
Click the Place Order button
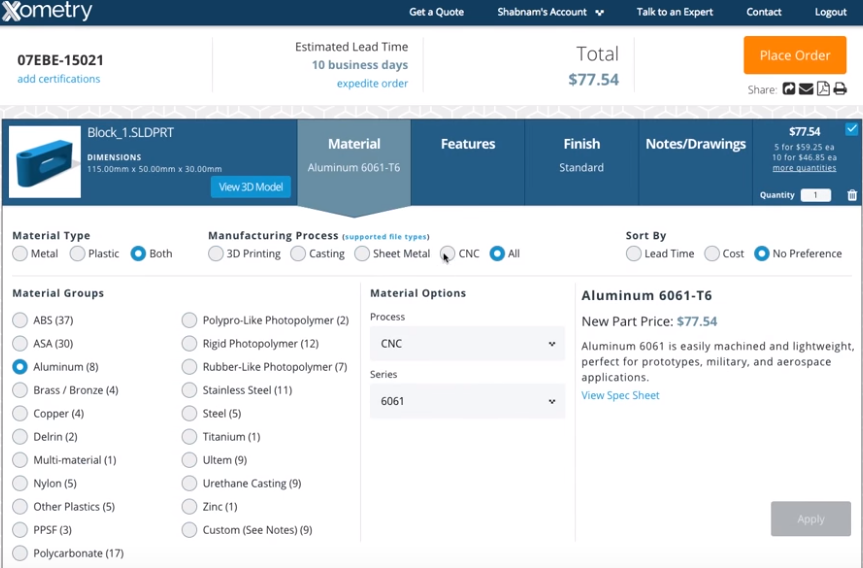click(795, 55)
